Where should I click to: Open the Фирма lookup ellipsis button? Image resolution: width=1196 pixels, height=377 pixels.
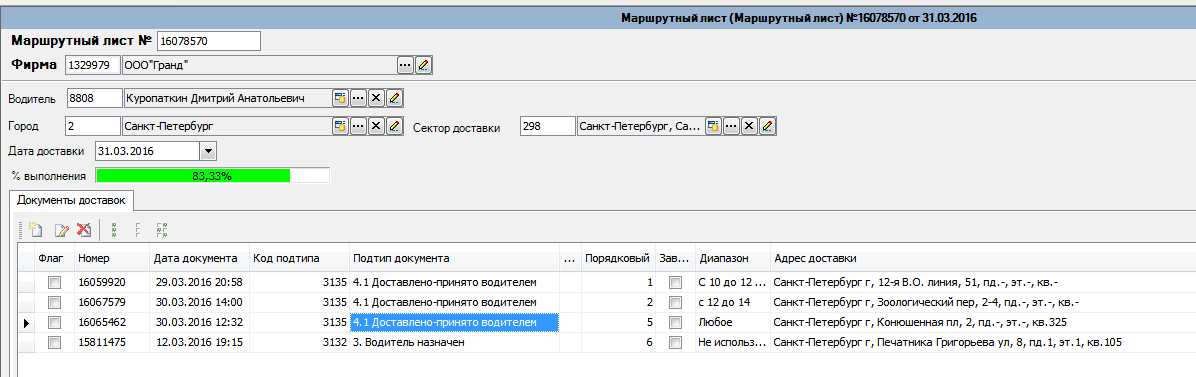click(405, 65)
